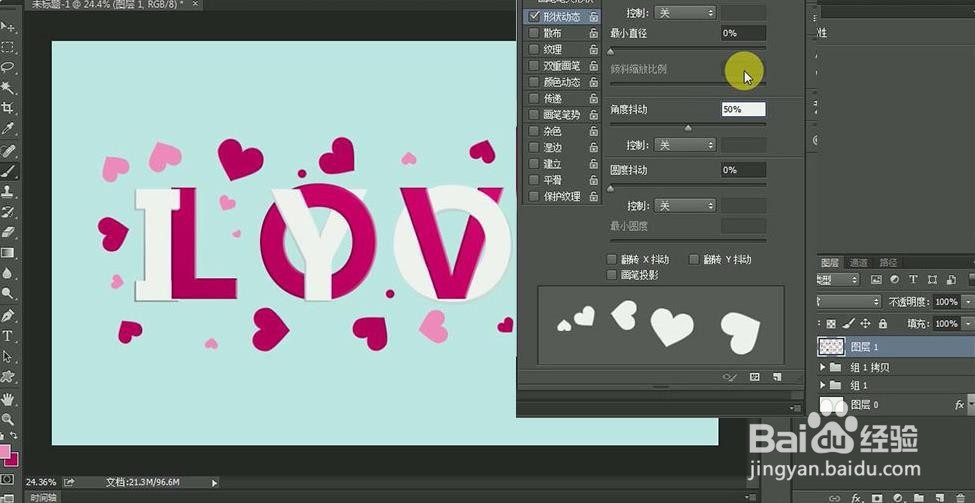
Task: Enable the 散布 checkbox
Action: [534, 33]
